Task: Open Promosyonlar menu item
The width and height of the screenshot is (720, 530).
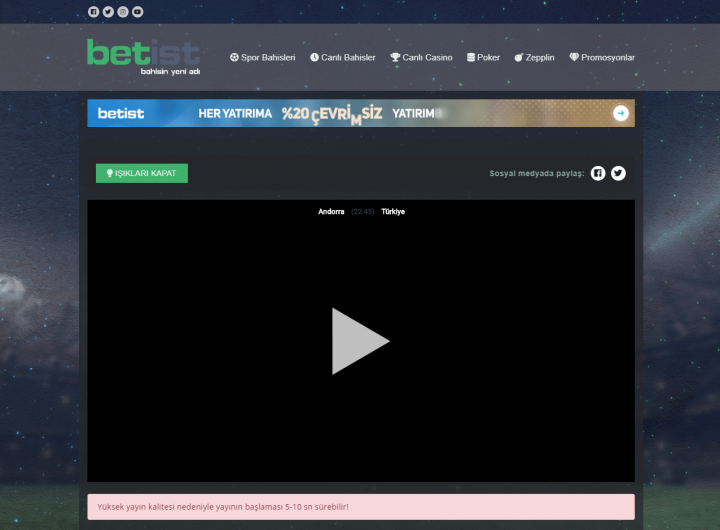Action: click(x=602, y=57)
